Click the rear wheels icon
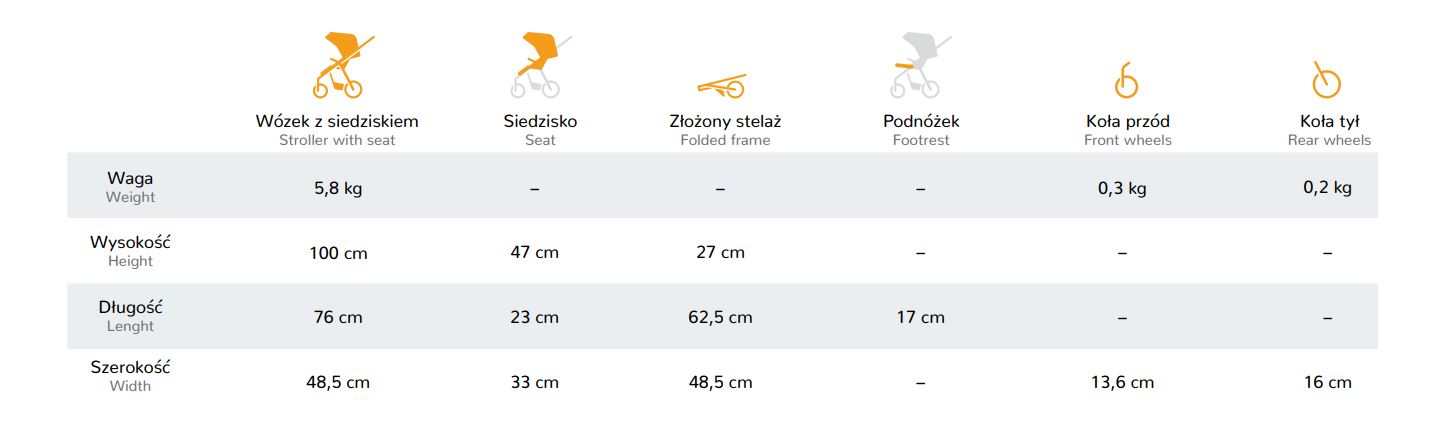Screen dimensions: 1440x441 (x=1327, y=80)
